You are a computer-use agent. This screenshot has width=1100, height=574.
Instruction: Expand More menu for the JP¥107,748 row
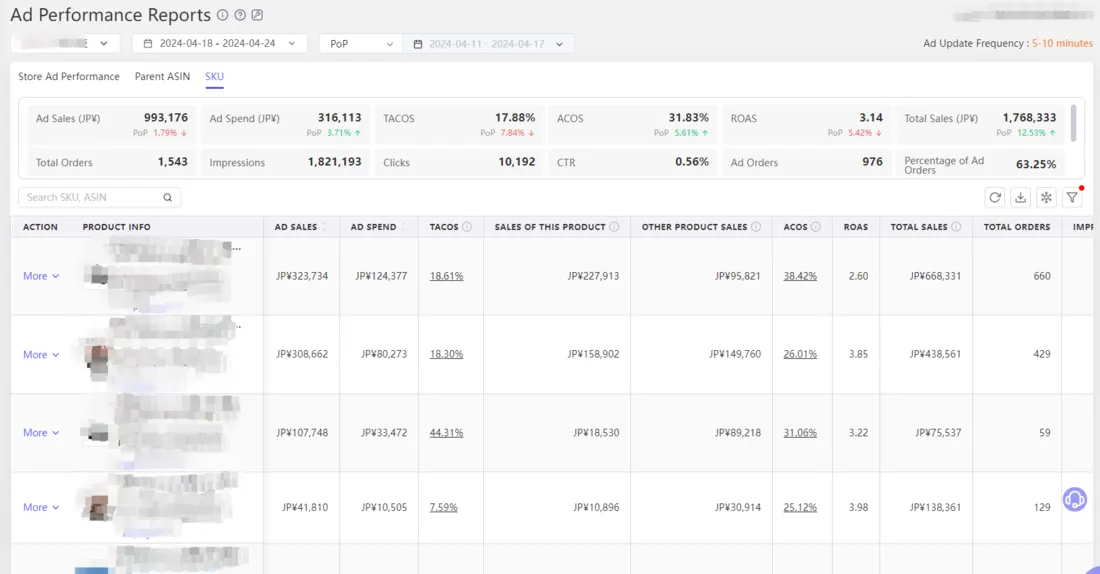pos(41,433)
